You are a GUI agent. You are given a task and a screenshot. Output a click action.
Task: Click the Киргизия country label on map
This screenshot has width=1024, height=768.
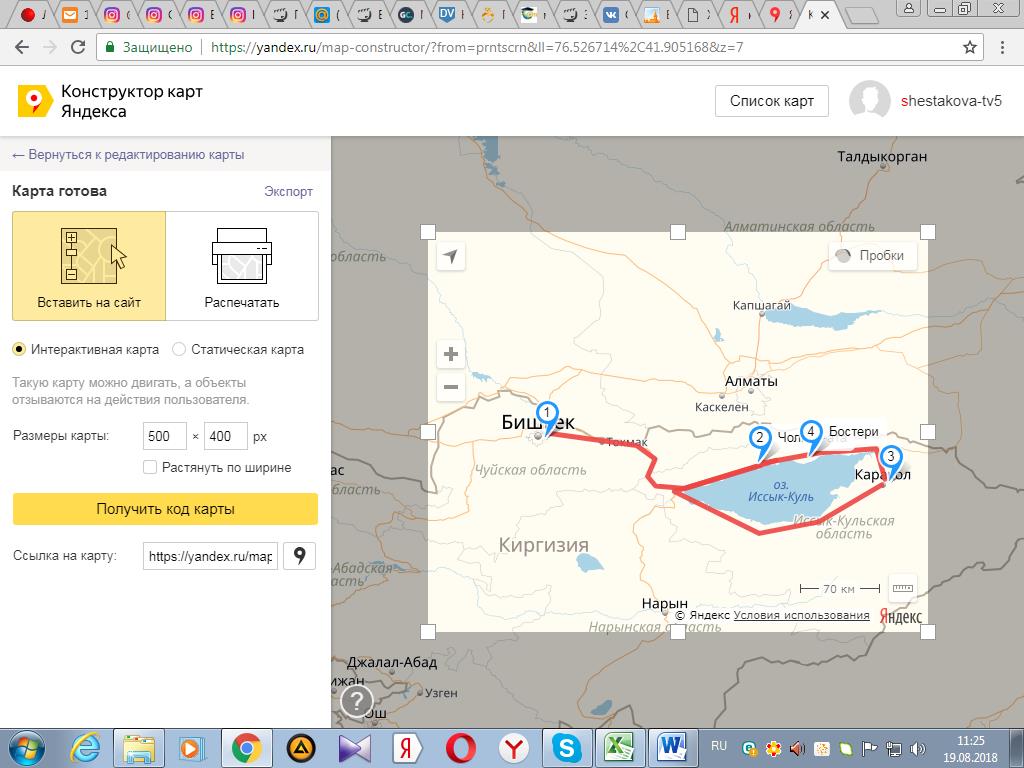pos(543,545)
